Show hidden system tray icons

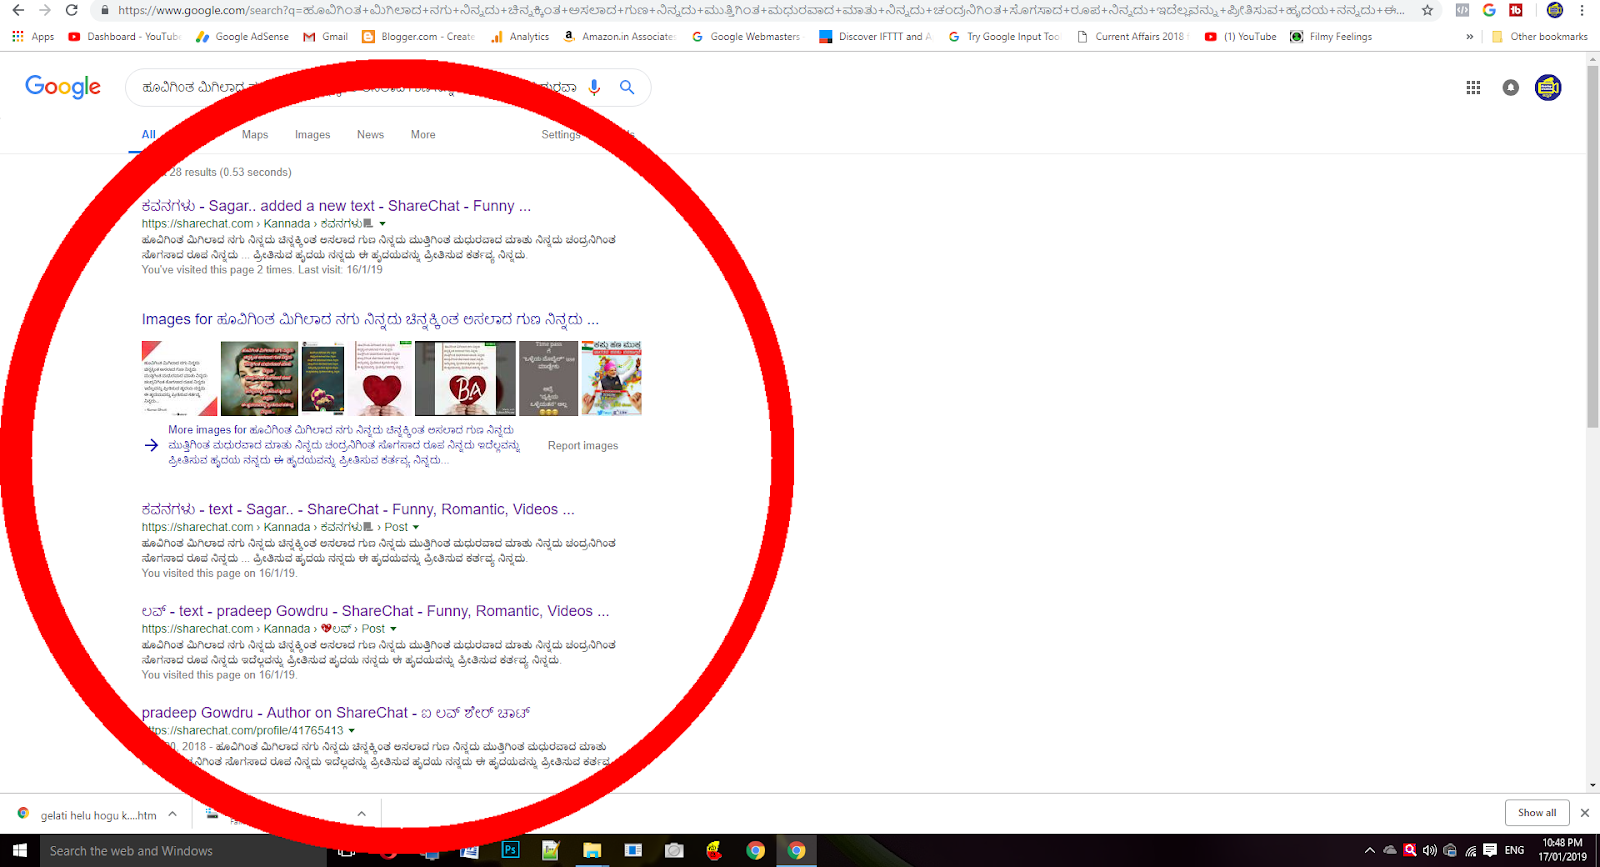pyautogui.click(x=1370, y=851)
